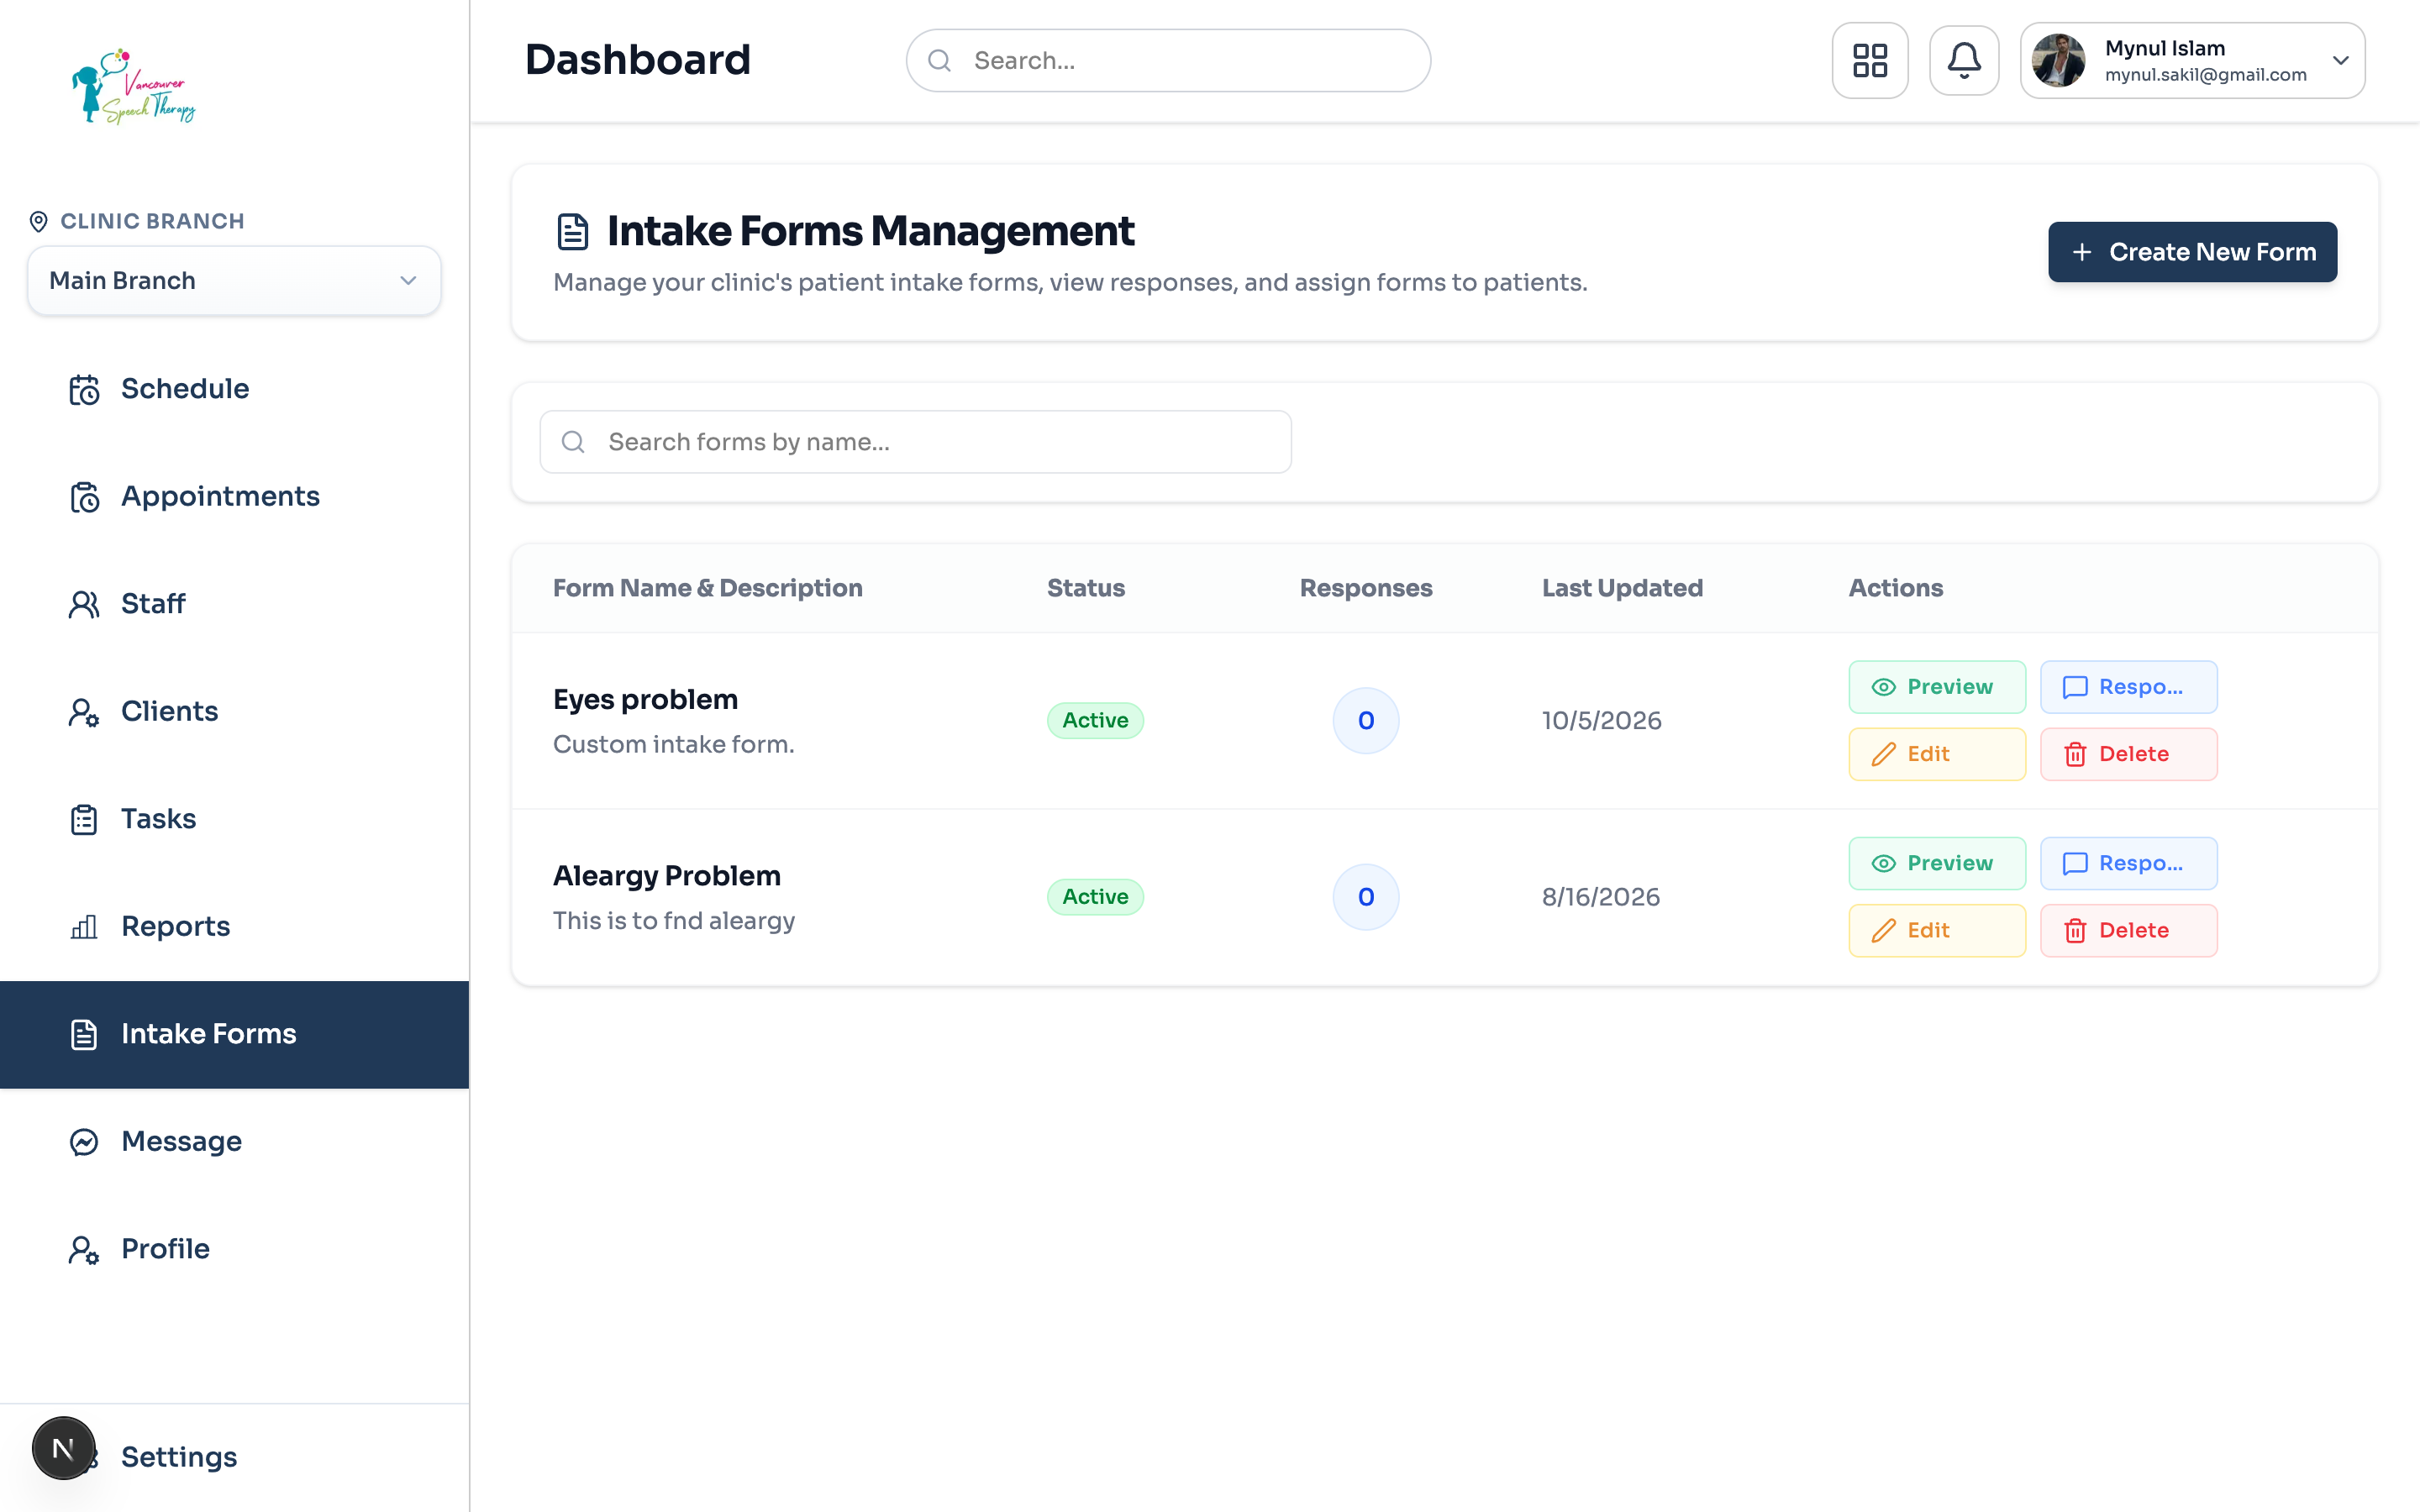The width and height of the screenshot is (2420, 1512).
Task: Click the Tasks clipboard icon
Action: [84, 819]
